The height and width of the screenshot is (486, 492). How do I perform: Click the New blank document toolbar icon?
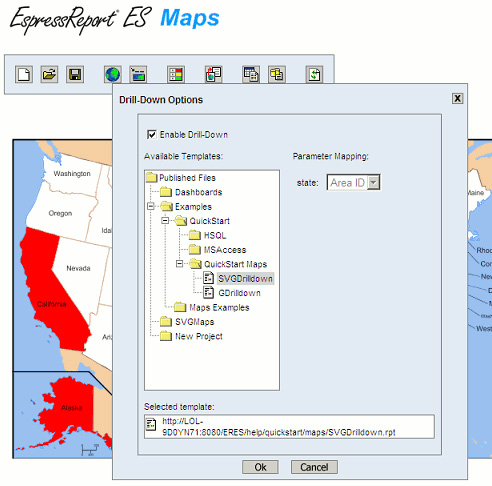pyautogui.click(x=24, y=74)
